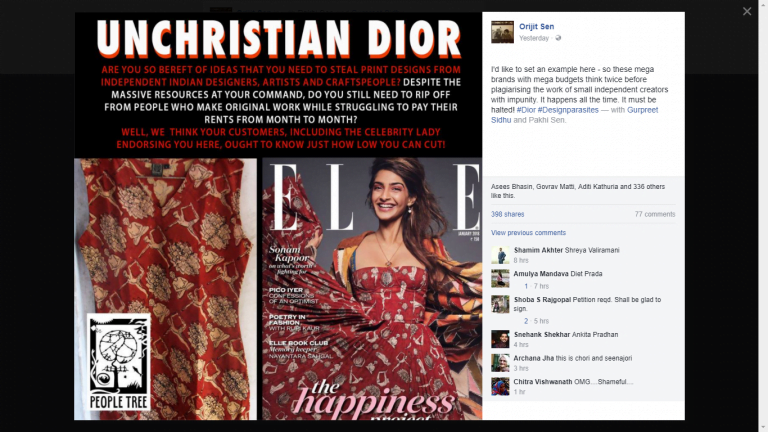Open the #Dior hashtag link
768x432 pixels.
(x=526, y=110)
